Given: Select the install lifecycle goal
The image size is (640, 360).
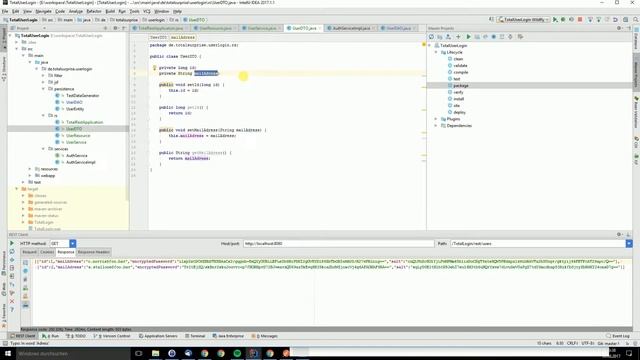Looking at the screenshot, I should (x=458, y=99).
